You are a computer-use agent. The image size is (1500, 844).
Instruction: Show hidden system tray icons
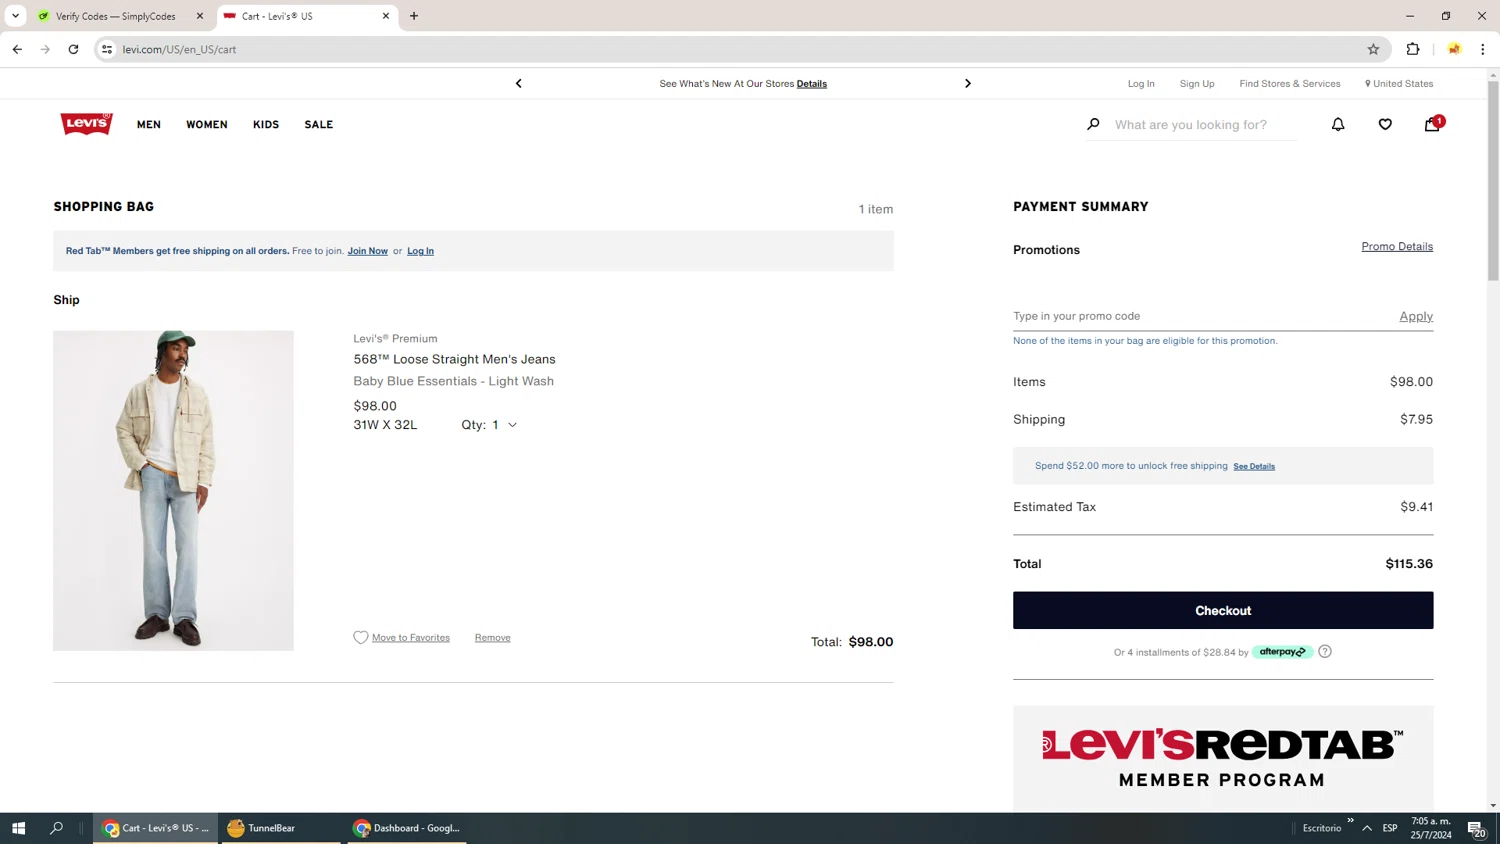1367,828
